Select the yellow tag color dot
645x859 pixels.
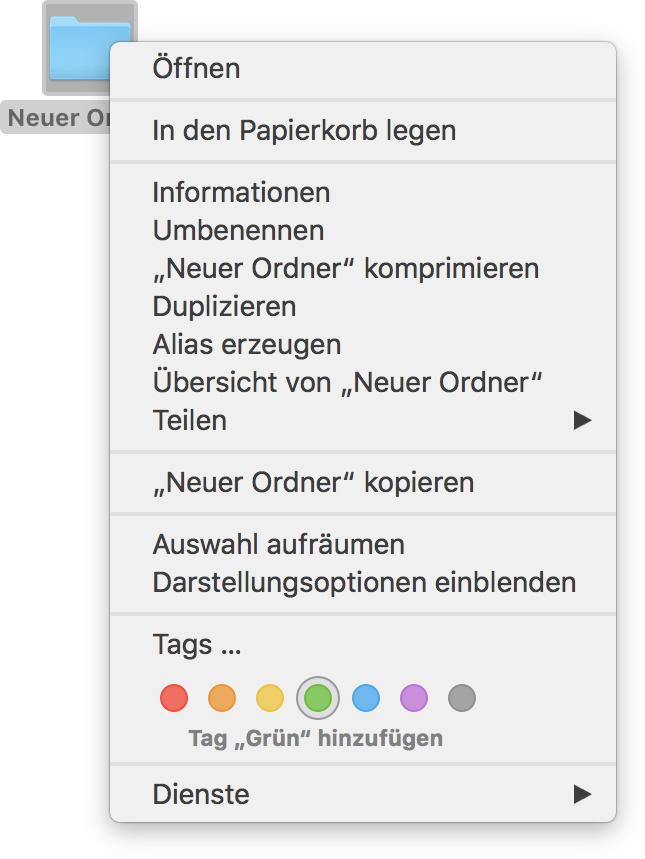[x=270, y=698]
